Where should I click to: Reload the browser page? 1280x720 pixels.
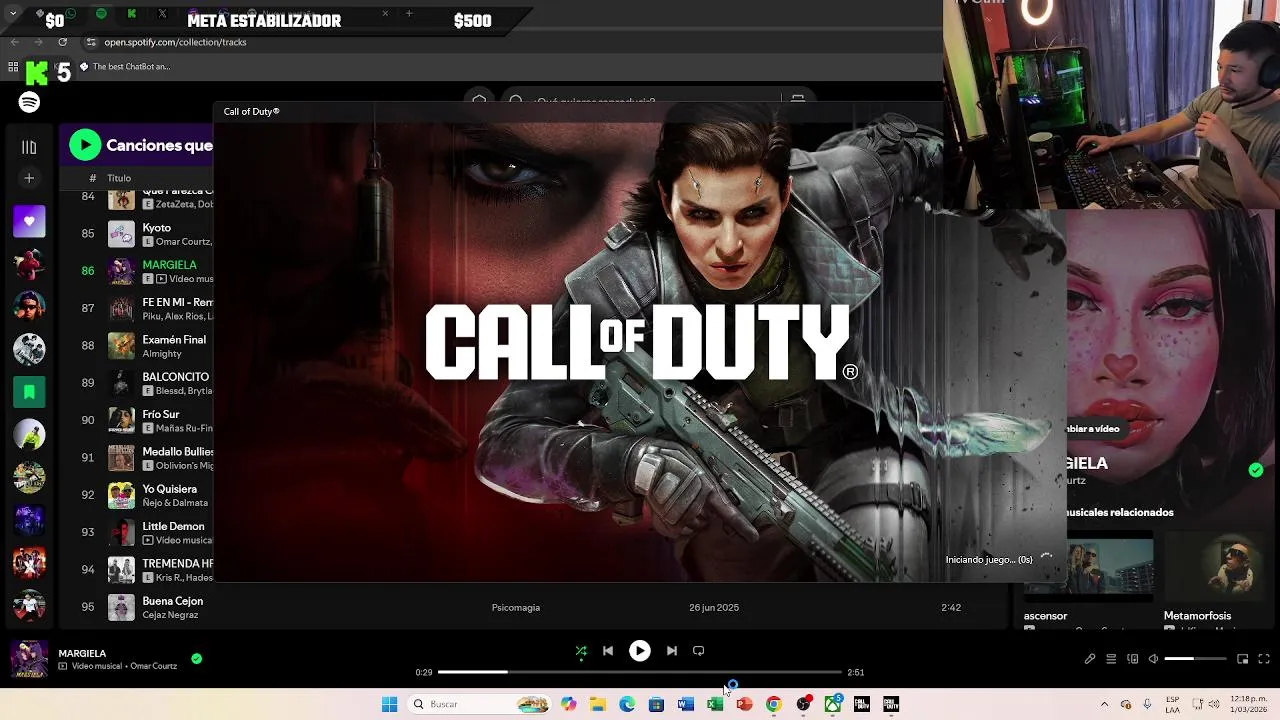click(x=63, y=42)
